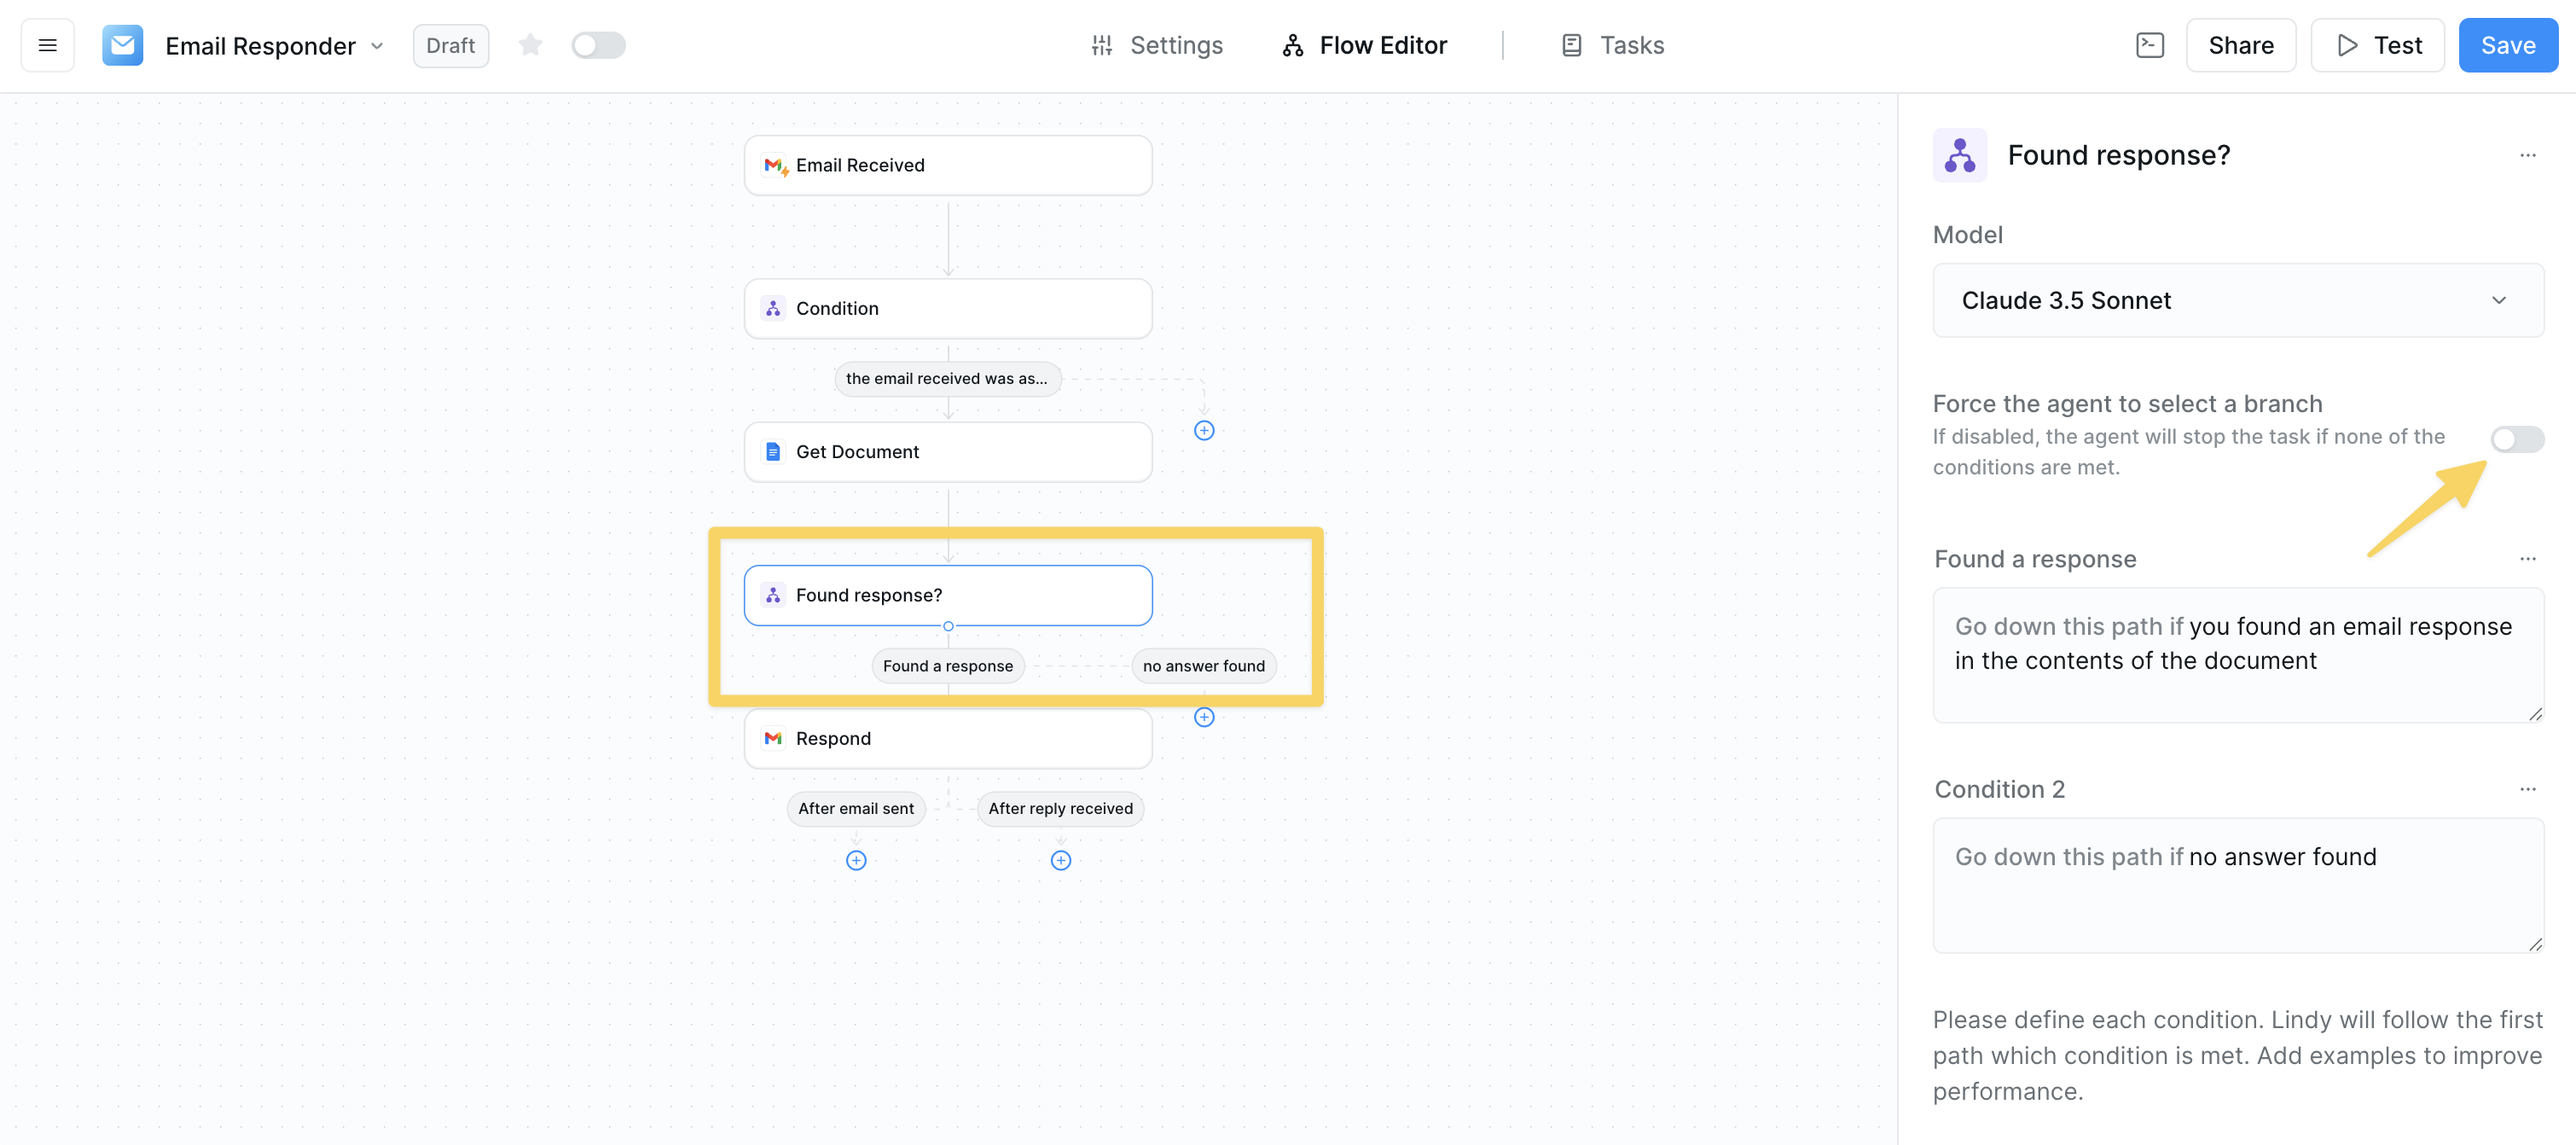Screen dimensions: 2576x1145
Task: Click the plus icon under After reply received
Action: [x=1060, y=859]
